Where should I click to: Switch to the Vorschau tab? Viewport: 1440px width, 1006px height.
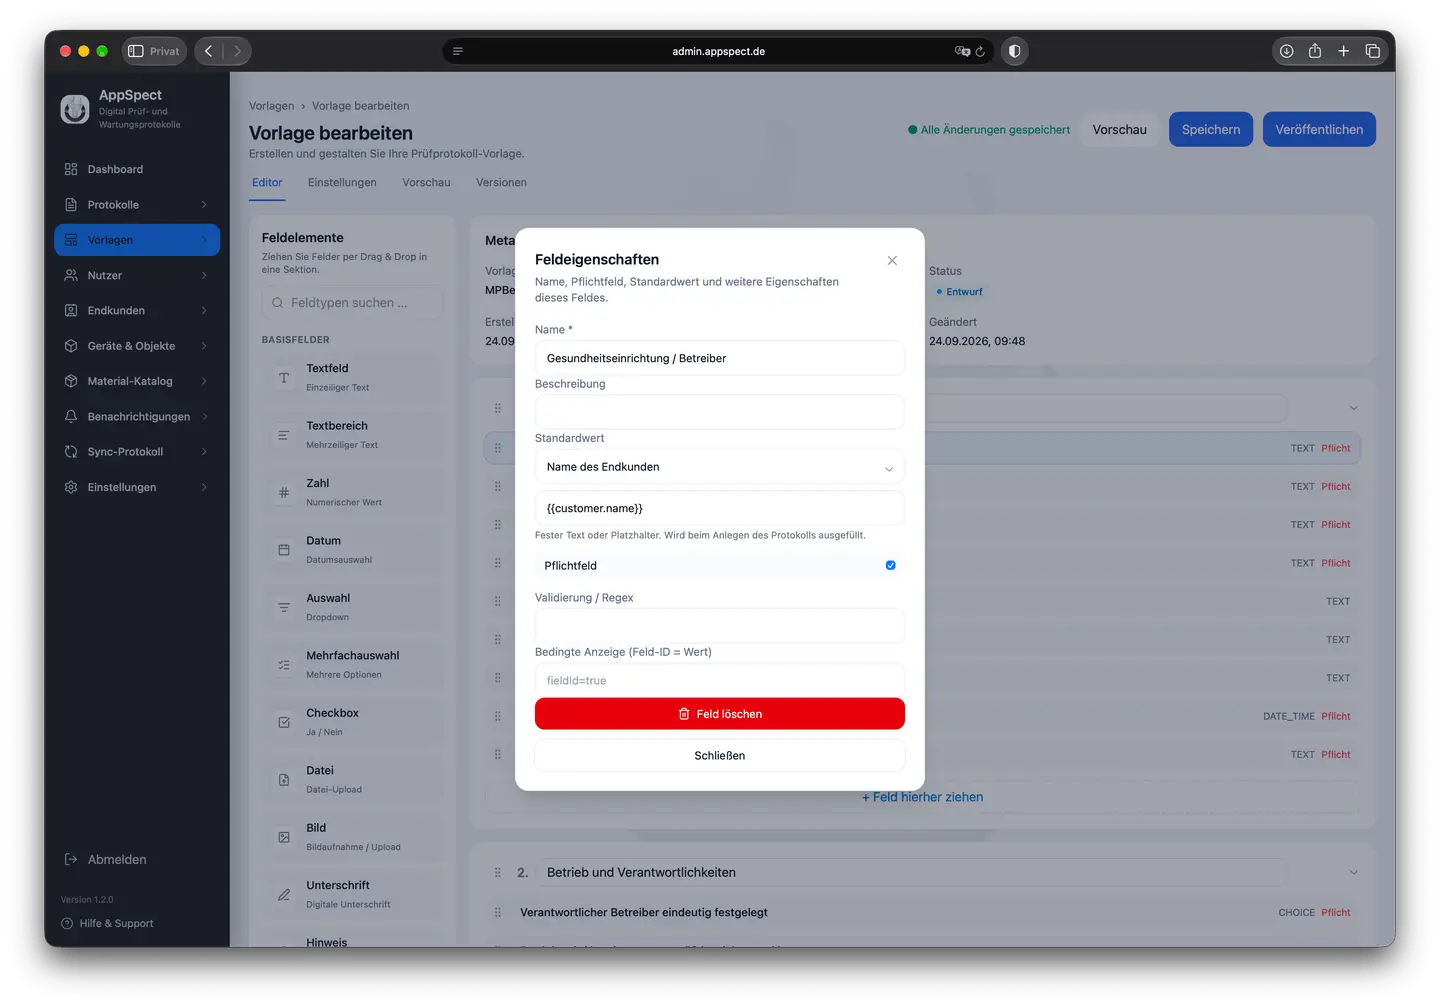(426, 183)
